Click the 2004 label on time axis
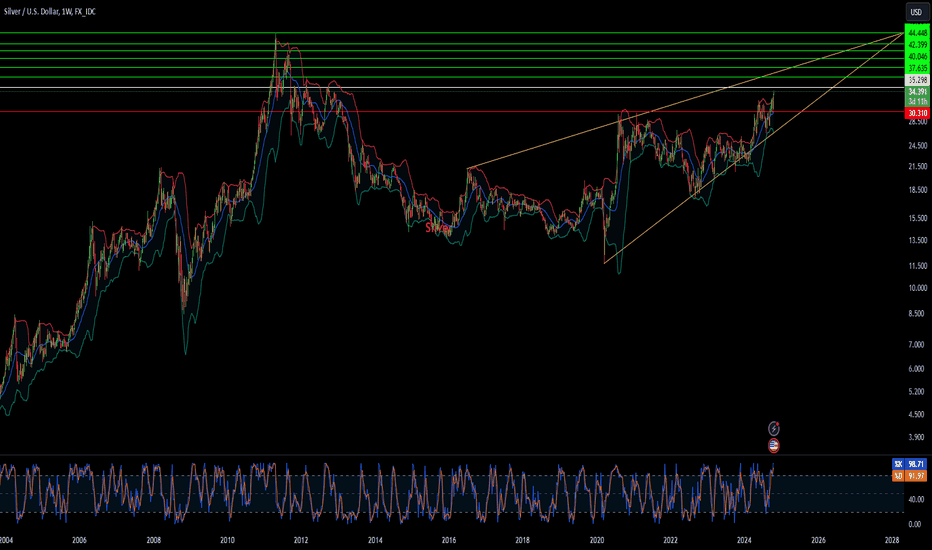The height and width of the screenshot is (550, 932). tap(6, 540)
